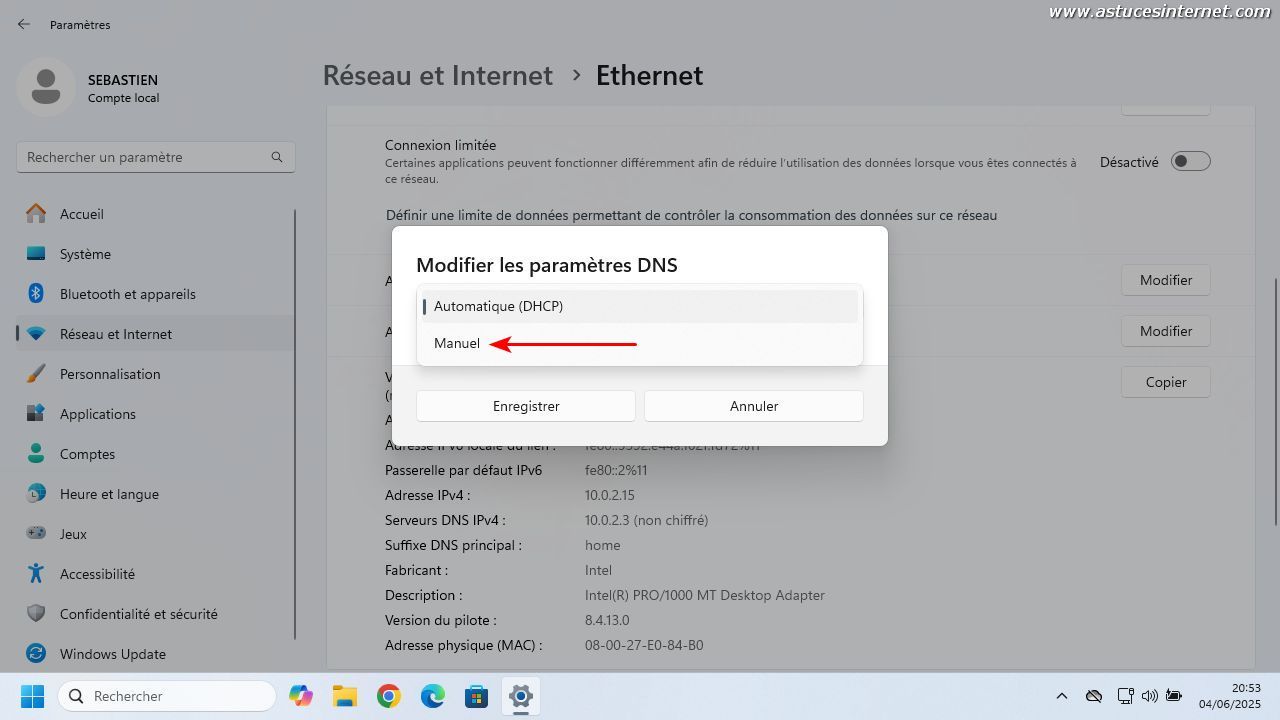The height and width of the screenshot is (720, 1280).
Task: Open the Windows Start menu
Action: pyautogui.click(x=32, y=696)
